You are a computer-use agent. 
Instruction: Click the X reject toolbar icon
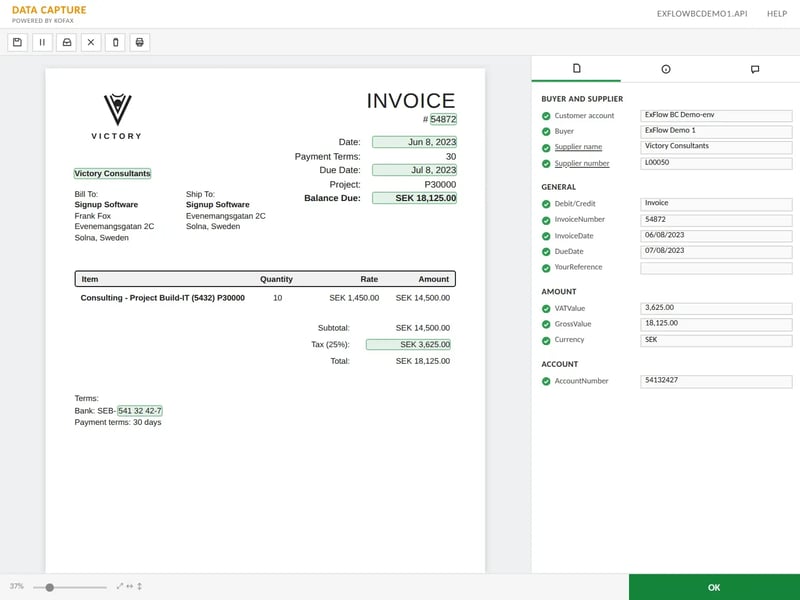[91, 42]
